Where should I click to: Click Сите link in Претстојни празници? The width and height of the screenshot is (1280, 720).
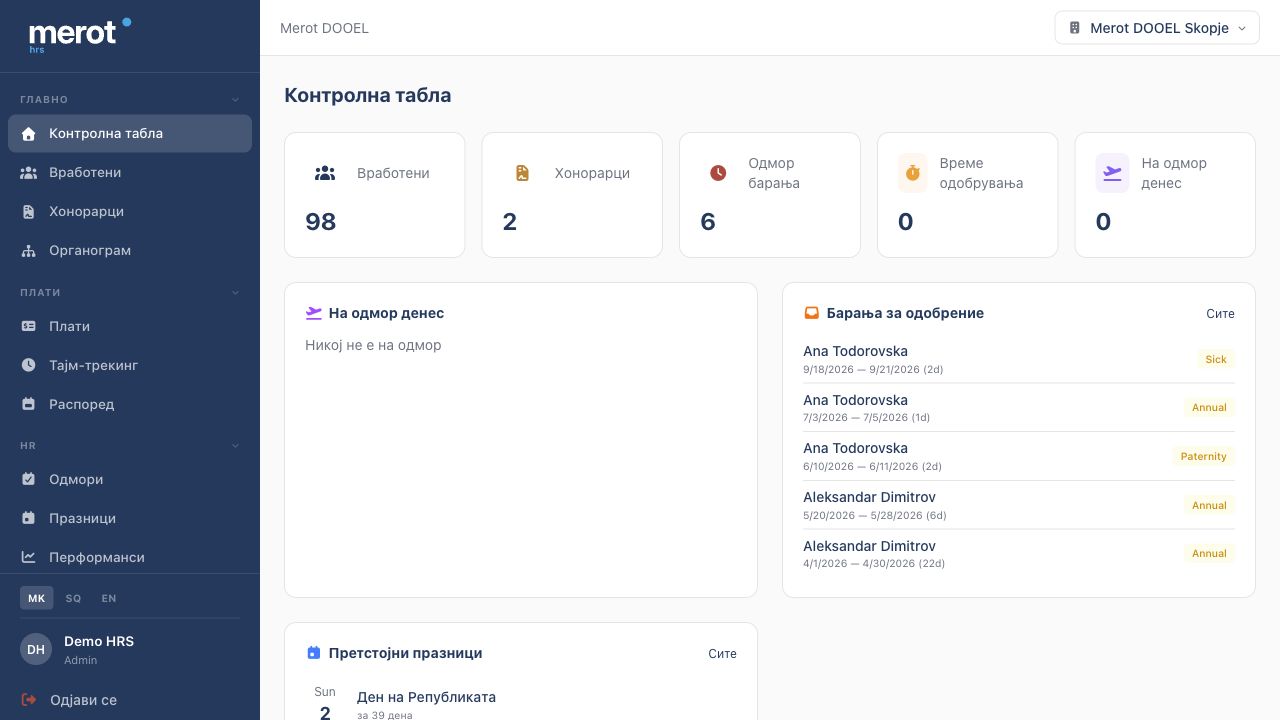click(x=722, y=653)
